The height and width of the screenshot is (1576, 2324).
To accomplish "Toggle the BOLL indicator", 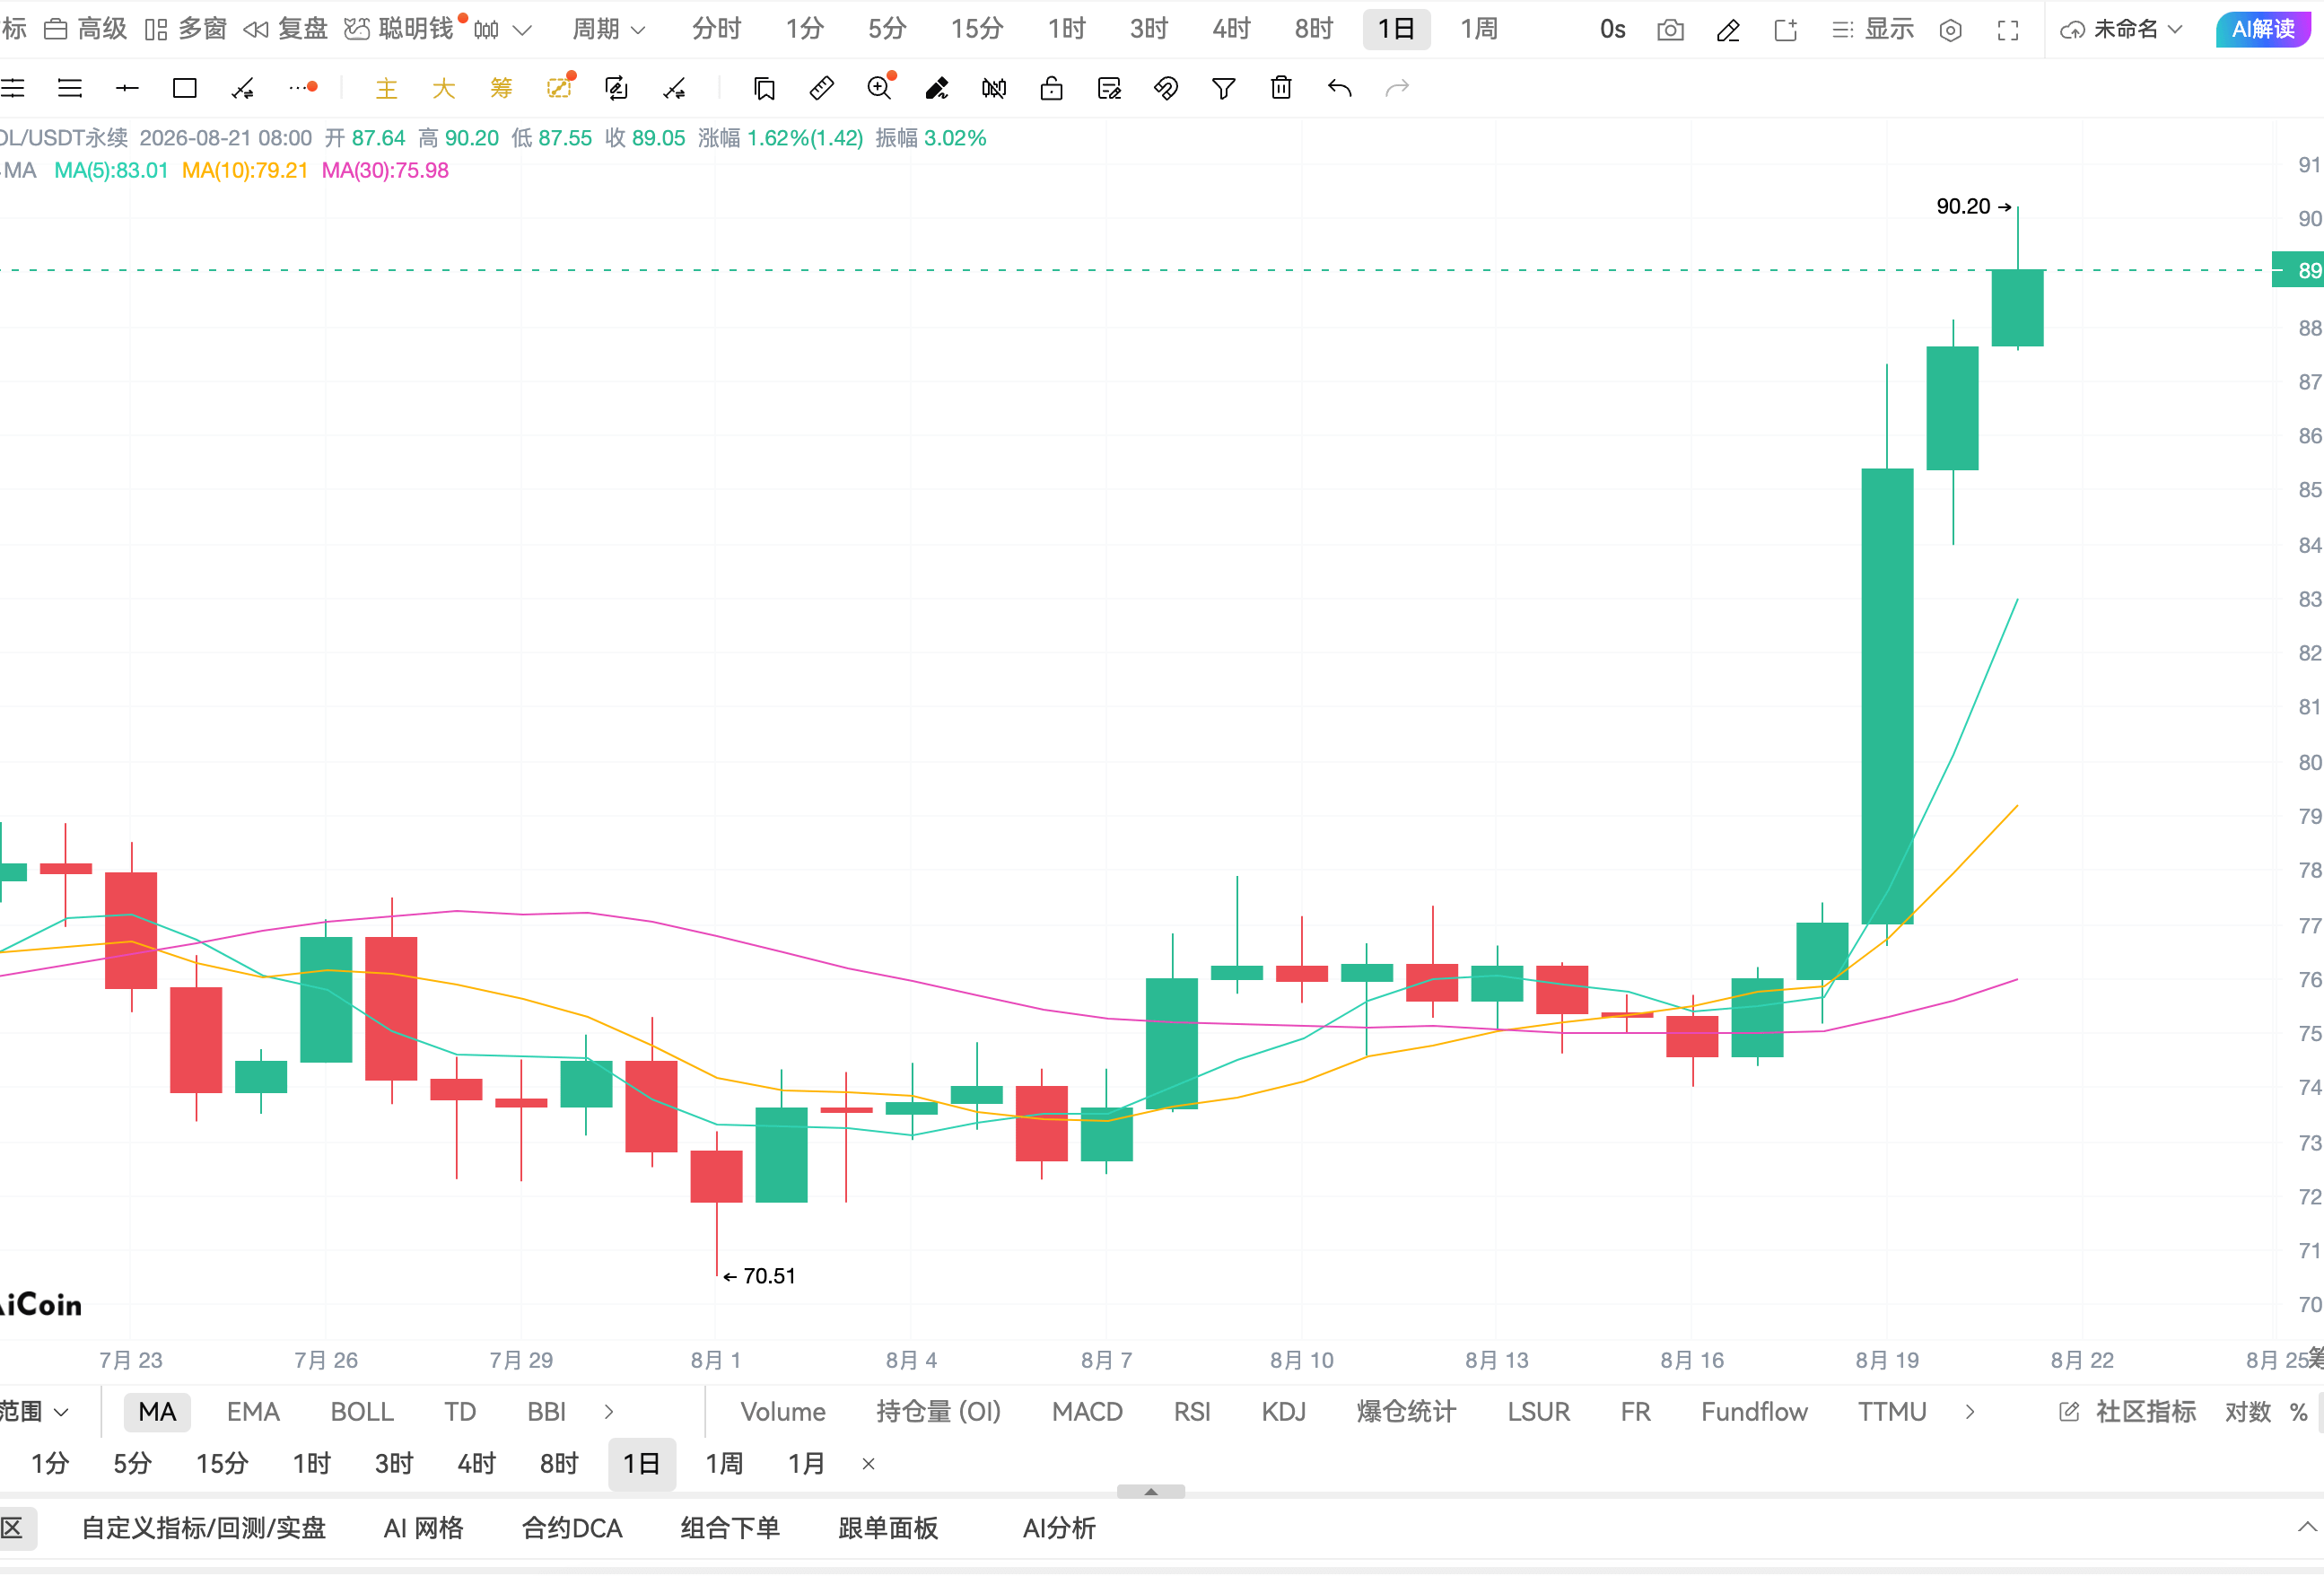I will point(362,1412).
